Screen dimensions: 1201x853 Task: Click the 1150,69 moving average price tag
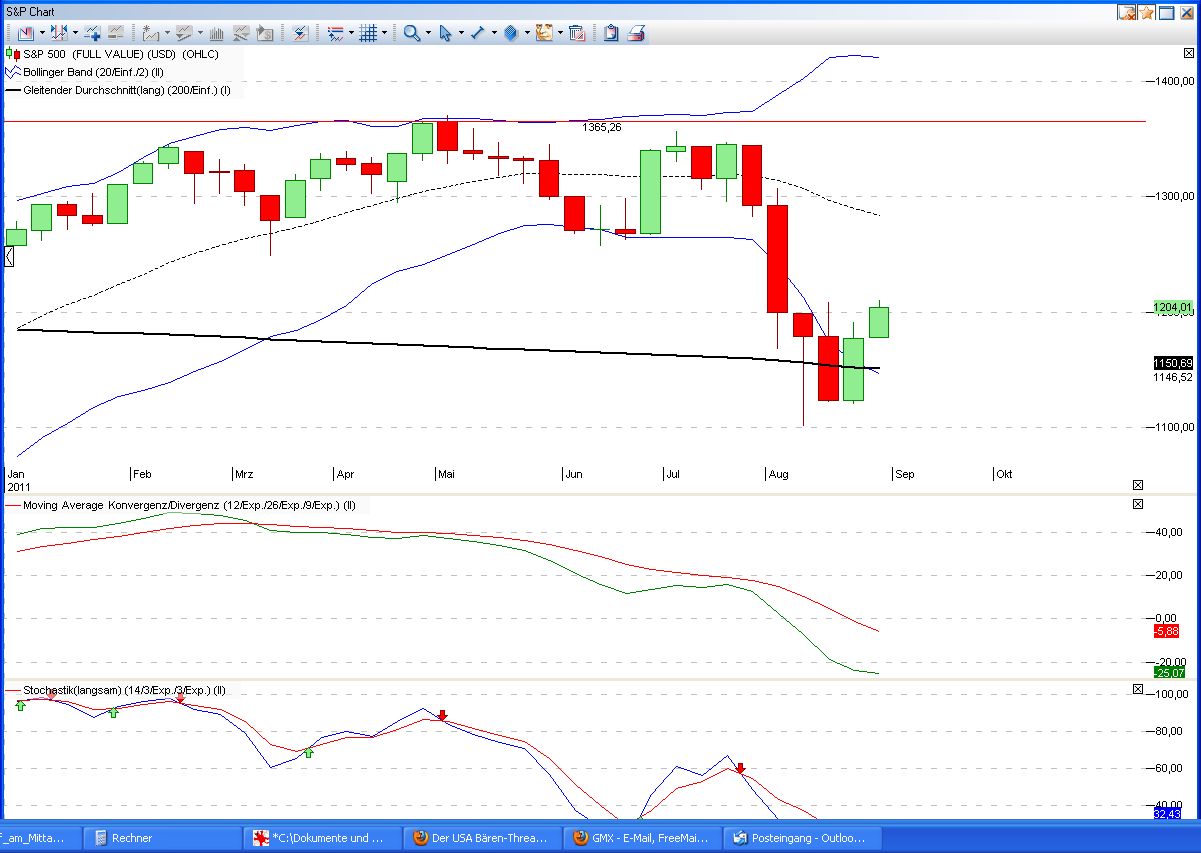pyautogui.click(x=1173, y=363)
